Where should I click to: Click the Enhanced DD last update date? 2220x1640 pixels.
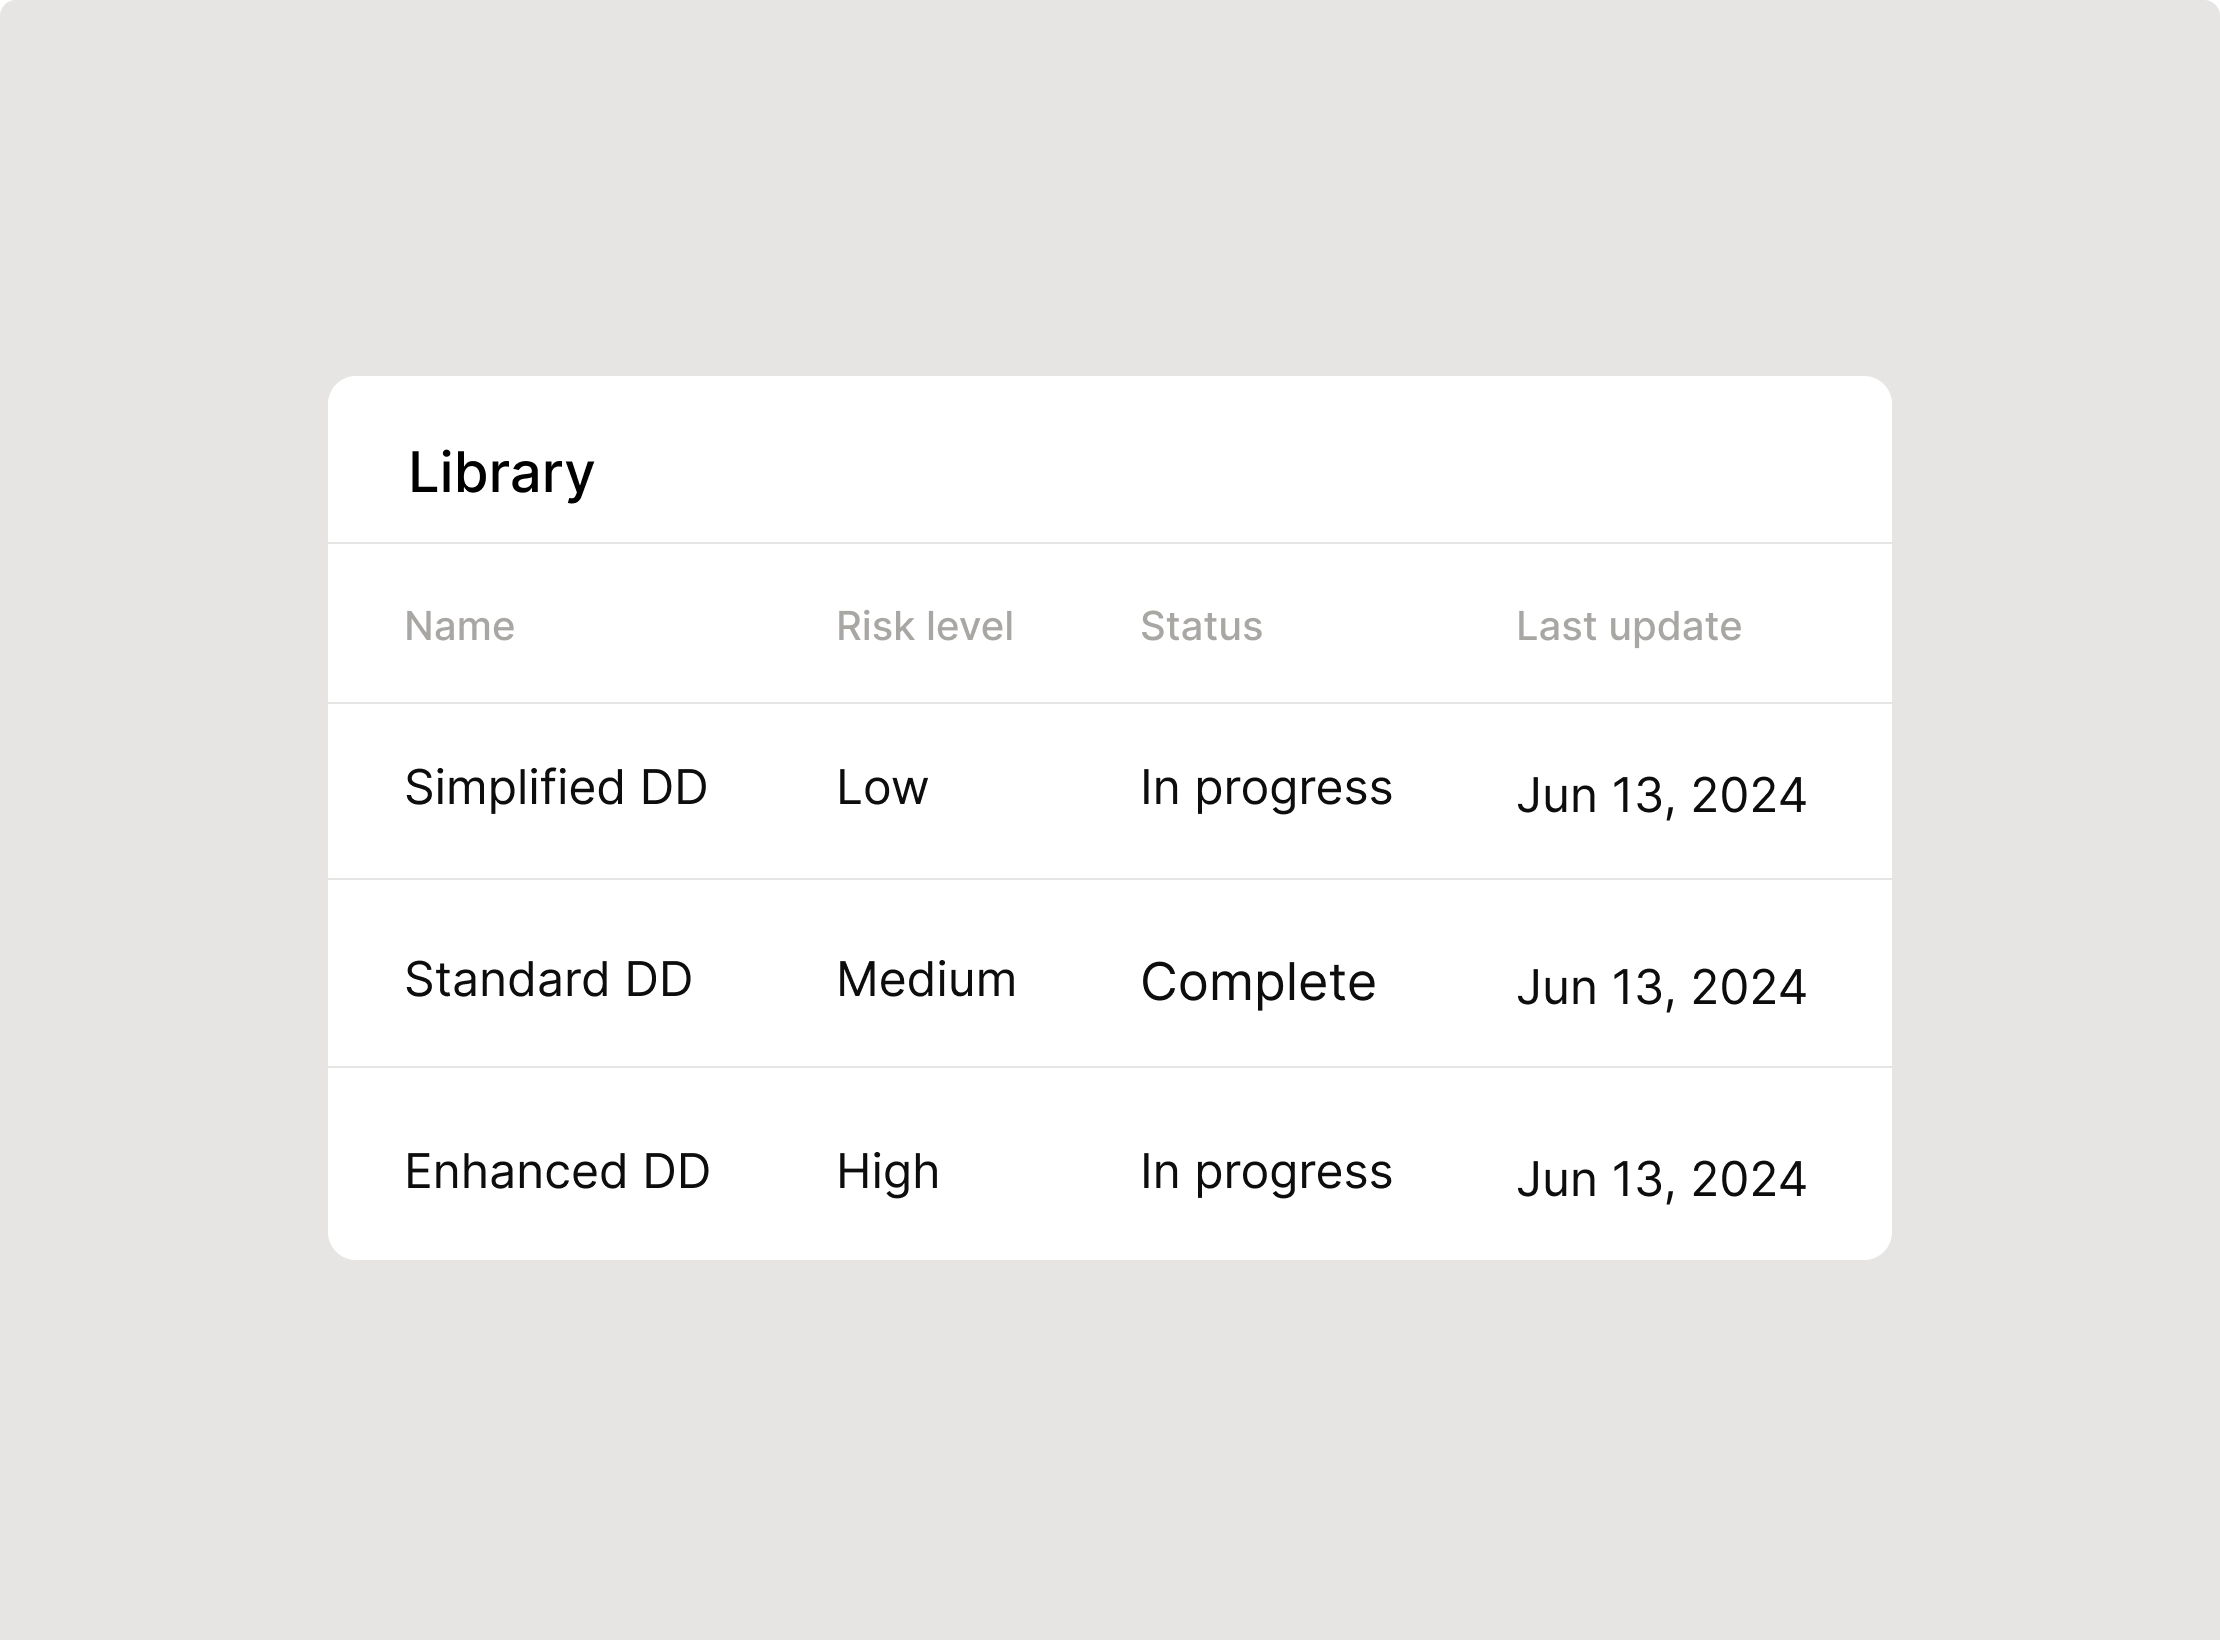pyautogui.click(x=1661, y=1180)
